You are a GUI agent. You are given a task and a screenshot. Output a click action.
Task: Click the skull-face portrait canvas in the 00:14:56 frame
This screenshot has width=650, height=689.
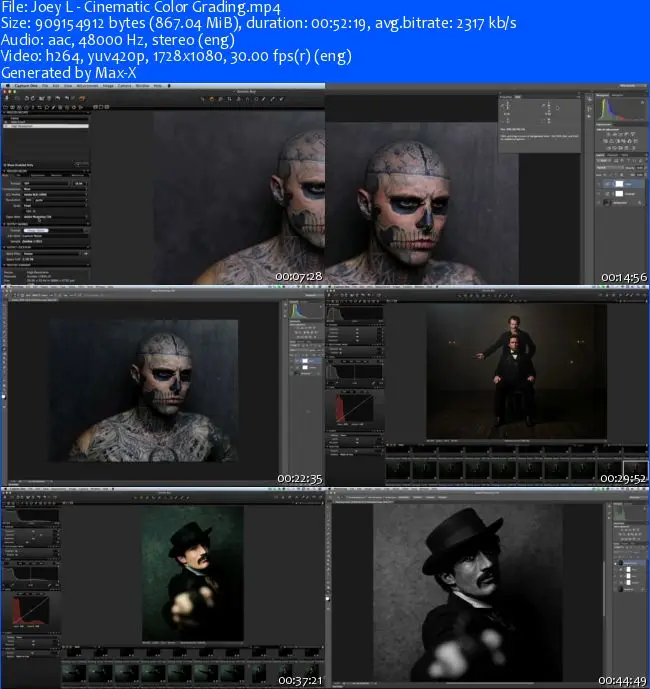[422, 202]
